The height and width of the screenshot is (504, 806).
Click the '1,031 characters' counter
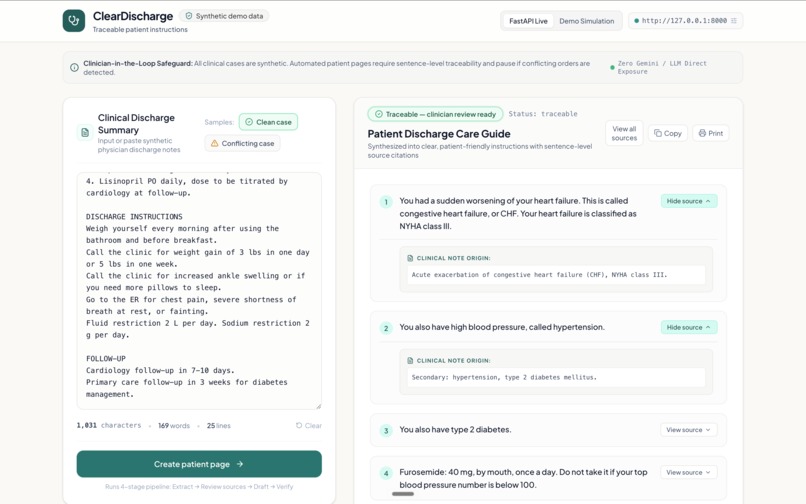click(x=108, y=425)
